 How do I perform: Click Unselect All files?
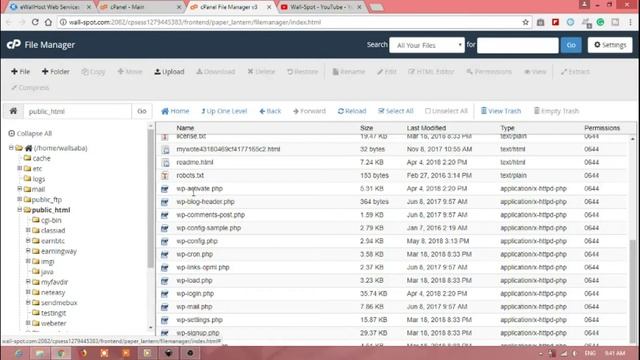click(x=446, y=111)
